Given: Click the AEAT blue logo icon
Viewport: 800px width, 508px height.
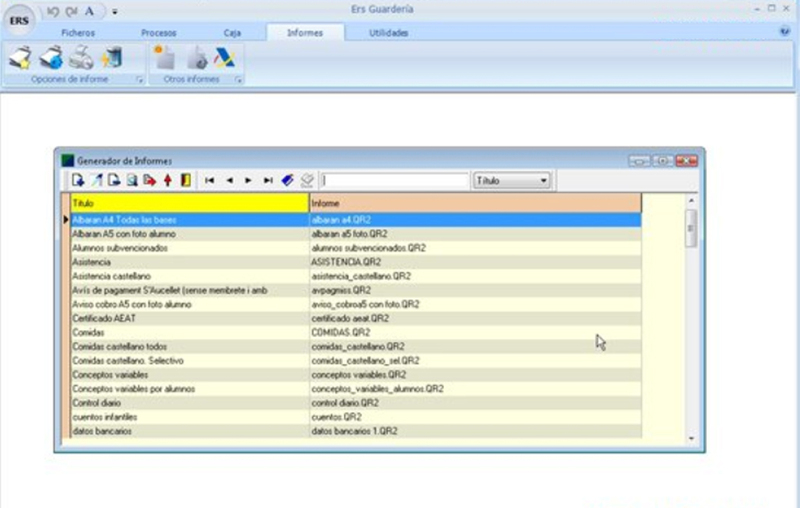Looking at the screenshot, I should (225, 58).
